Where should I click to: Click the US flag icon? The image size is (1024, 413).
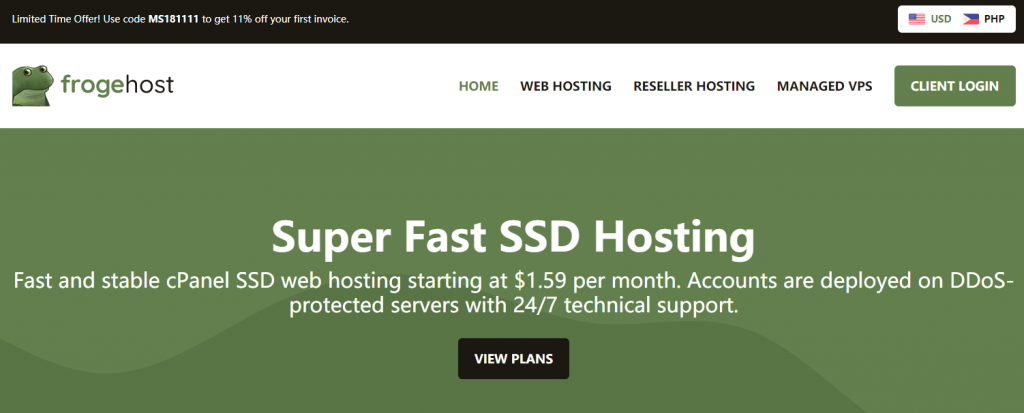916,19
